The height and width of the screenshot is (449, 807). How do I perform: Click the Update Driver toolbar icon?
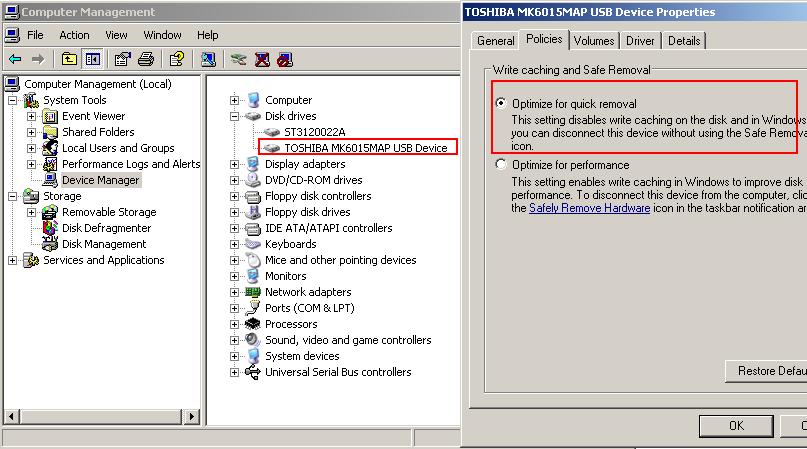238,60
